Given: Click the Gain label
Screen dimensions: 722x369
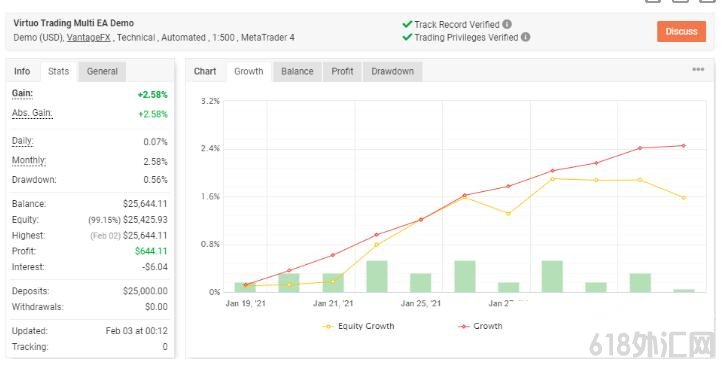Looking at the screenshot, I should pyautogui.click(x=22, y=94).
